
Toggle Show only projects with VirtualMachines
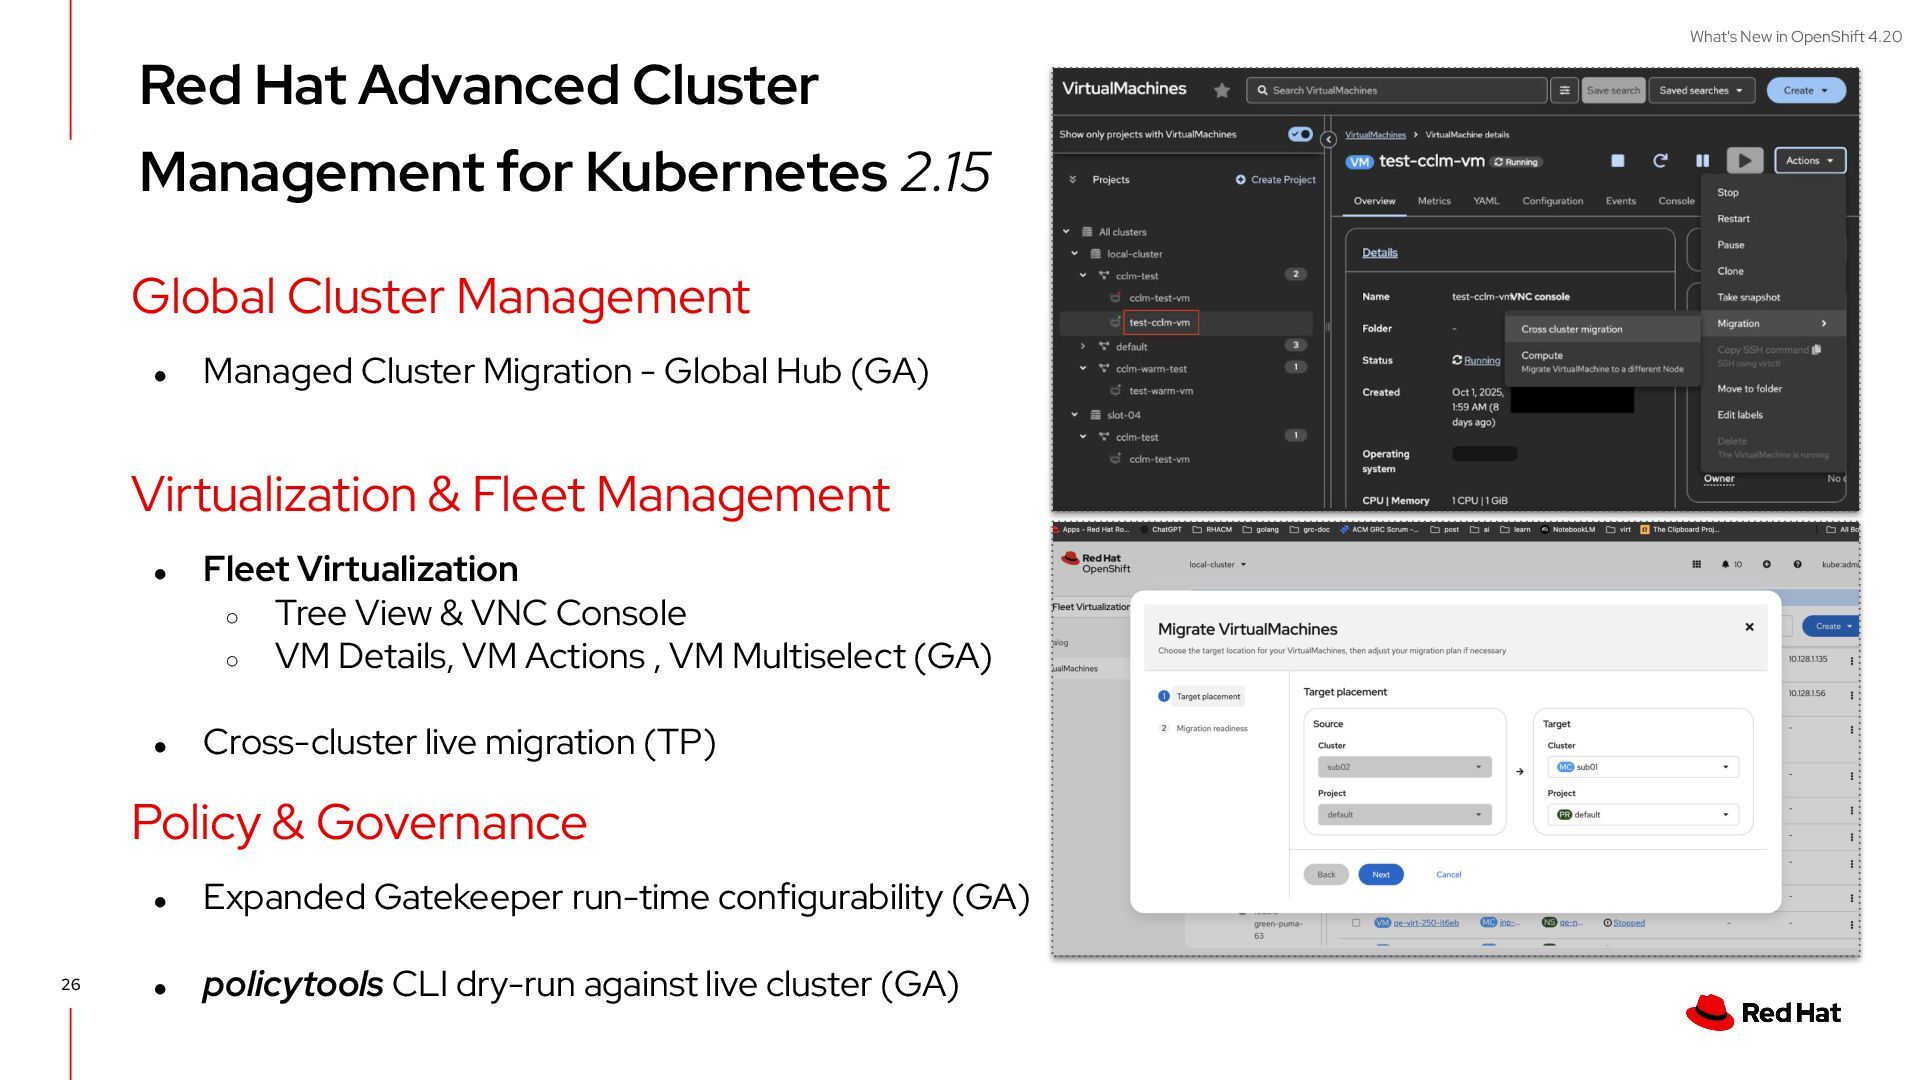click(x=1300, y=134)
